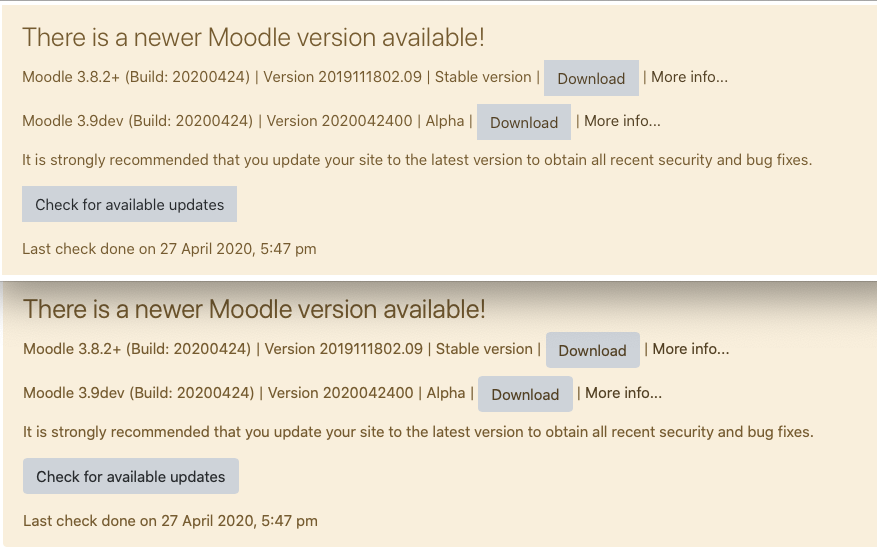This screenshot has width=877, height=551.
Task: Click the lower 'Moodle 3.9dev (Build: 20200424)' text
Action: 139,393
